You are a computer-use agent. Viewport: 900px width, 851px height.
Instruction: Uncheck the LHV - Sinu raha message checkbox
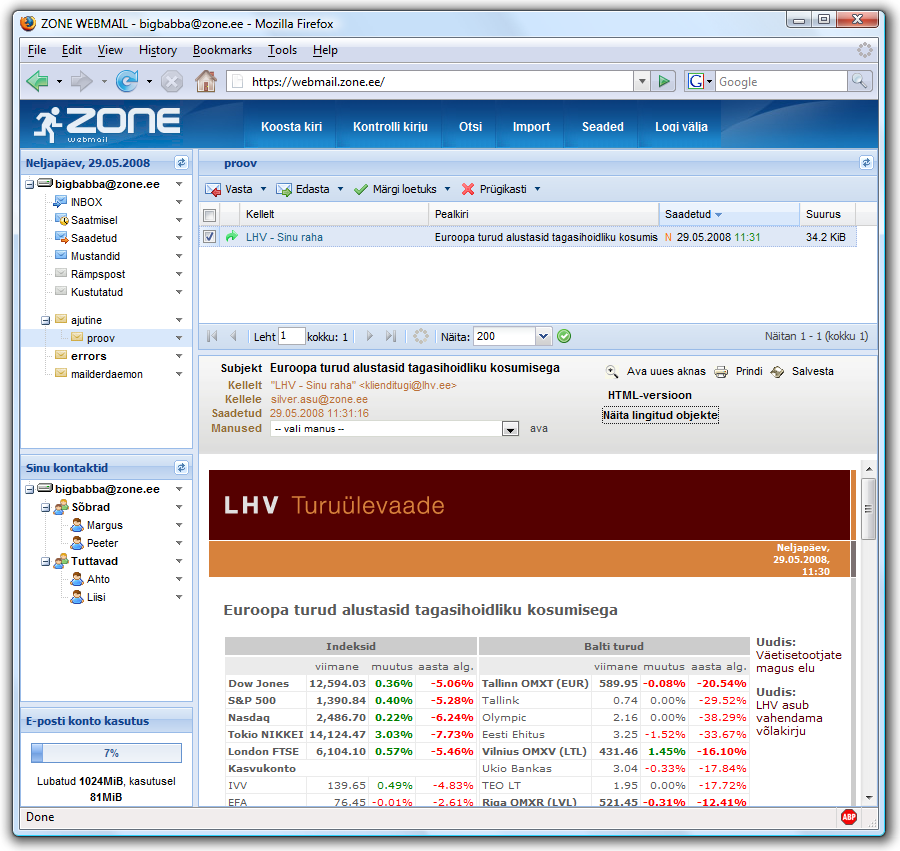210,236
